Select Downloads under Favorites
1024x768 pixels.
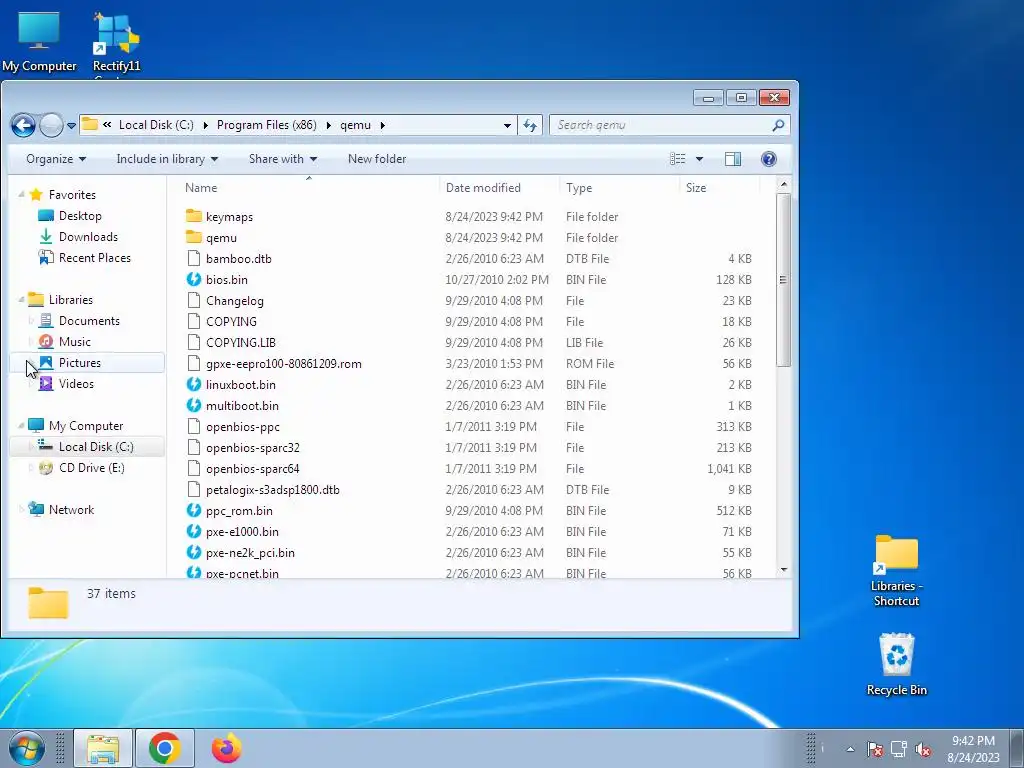88,236
